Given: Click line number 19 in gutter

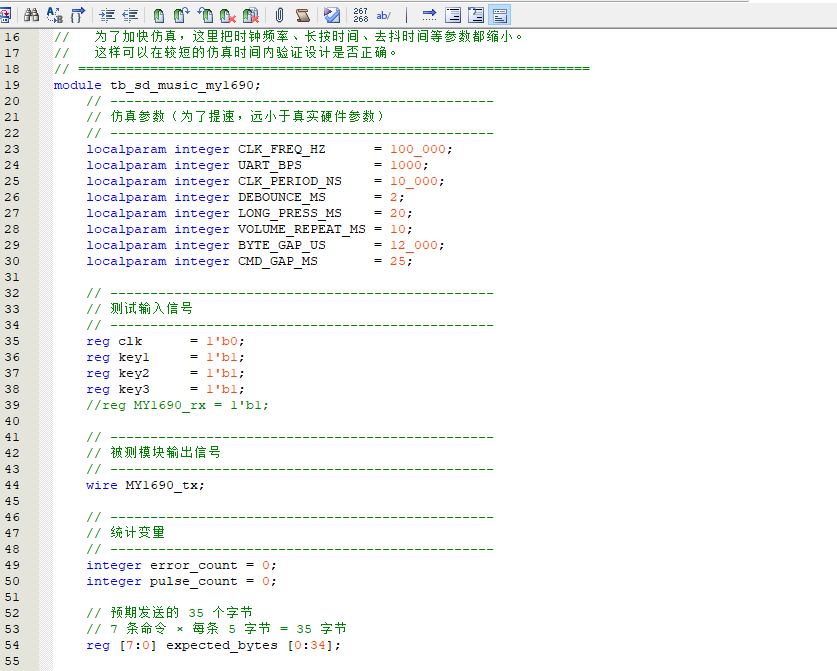Looking at the screenshot, I should point(12,85).
